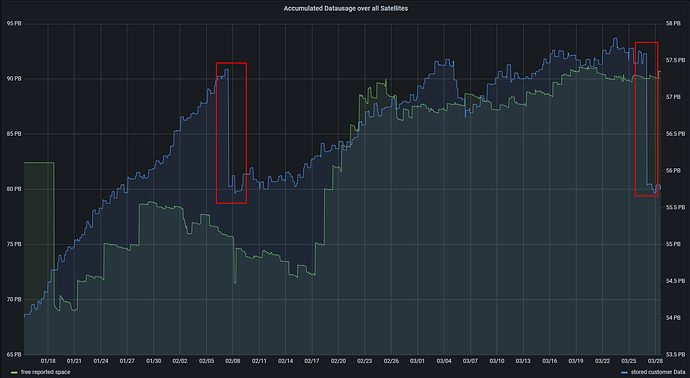
Task: Select the 03/10 date tick label
Action: pos(497,361)
